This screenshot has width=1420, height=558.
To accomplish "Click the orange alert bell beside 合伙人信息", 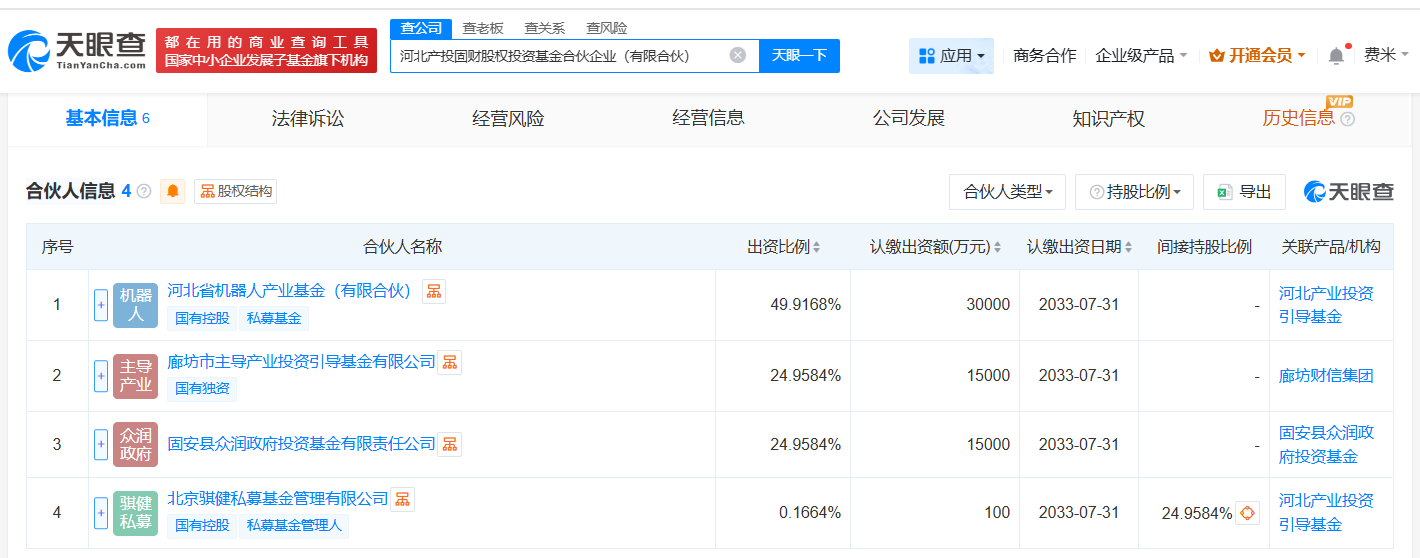I will (173, 191).
